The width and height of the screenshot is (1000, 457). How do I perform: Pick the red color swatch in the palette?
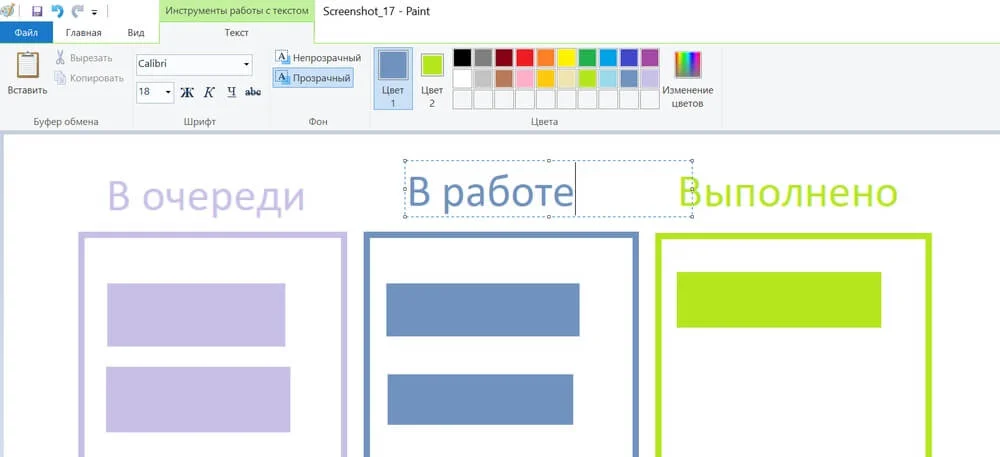click(524, 58)
